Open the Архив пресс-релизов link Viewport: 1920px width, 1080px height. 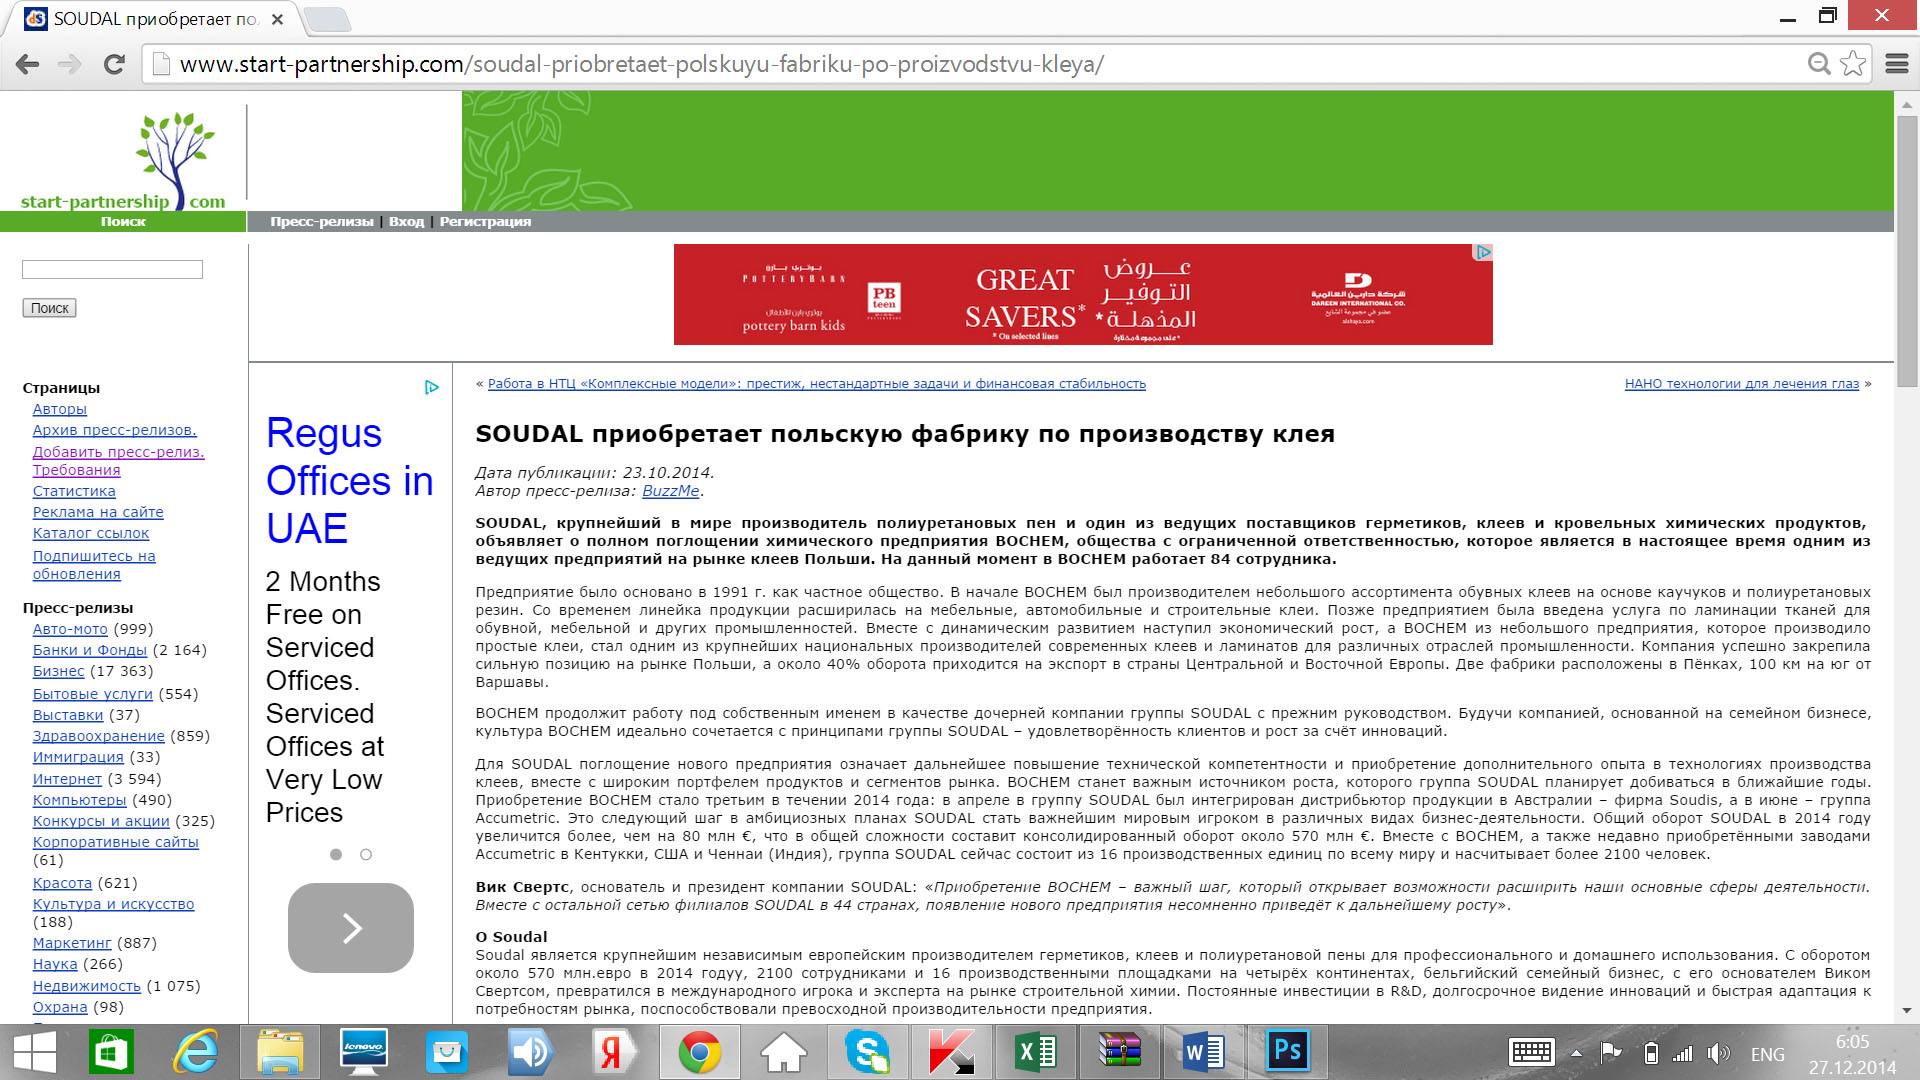coord(115,430)
